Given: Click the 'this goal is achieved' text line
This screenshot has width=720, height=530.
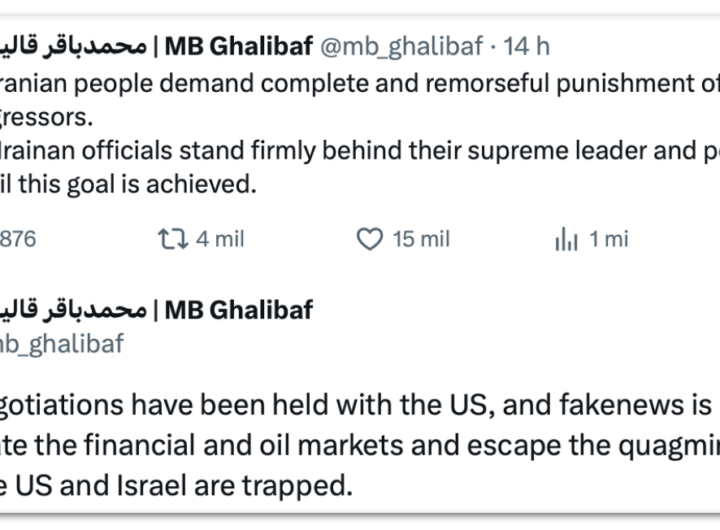Looking at the screenshot, I should (130, 184).
